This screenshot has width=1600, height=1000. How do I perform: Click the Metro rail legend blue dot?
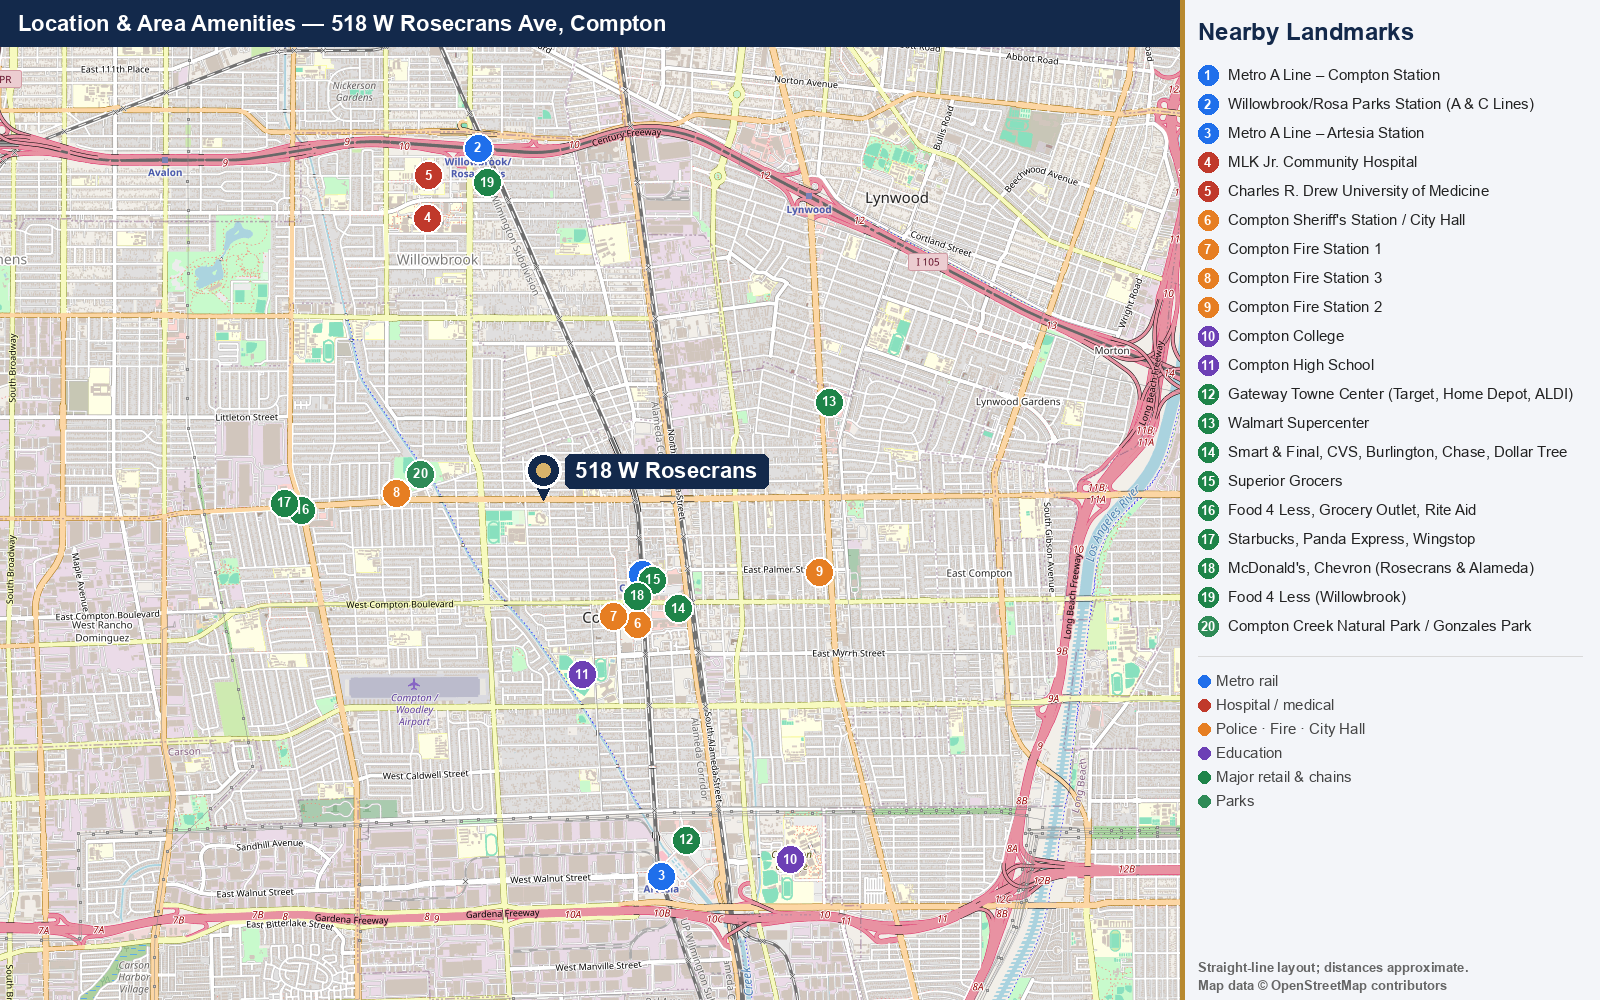pos(1204,682)
